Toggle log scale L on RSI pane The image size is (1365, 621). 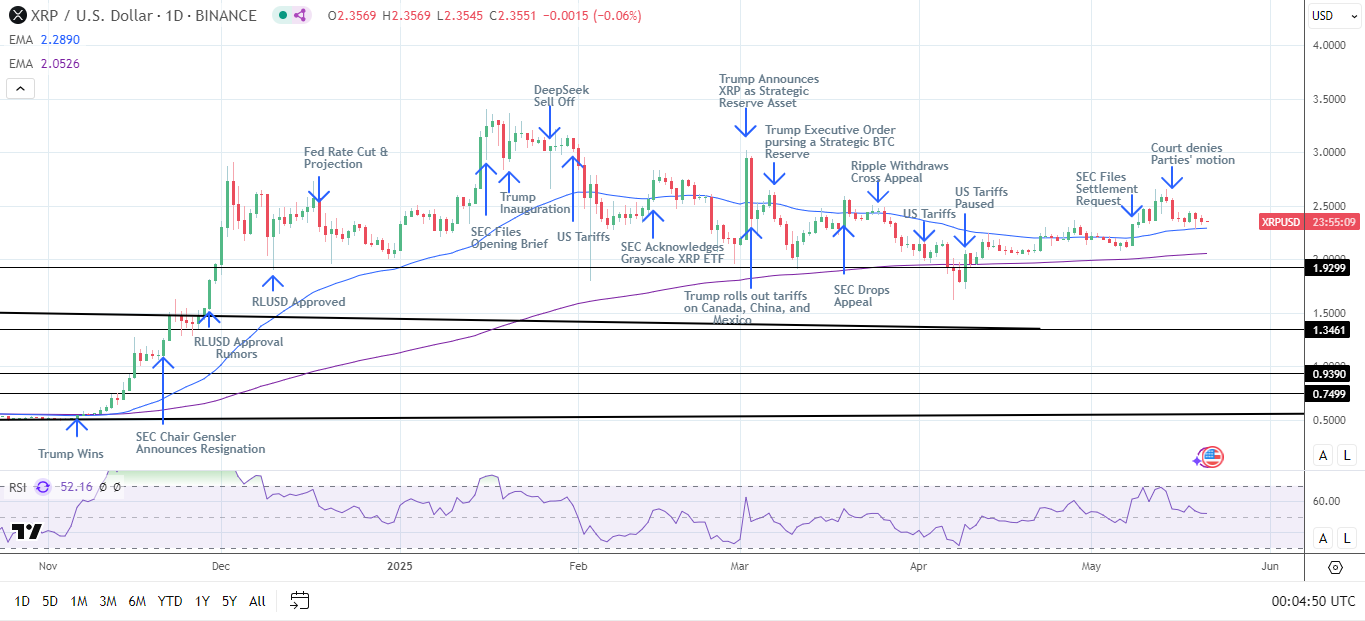pyautogui.click(x=1347, y=538)
